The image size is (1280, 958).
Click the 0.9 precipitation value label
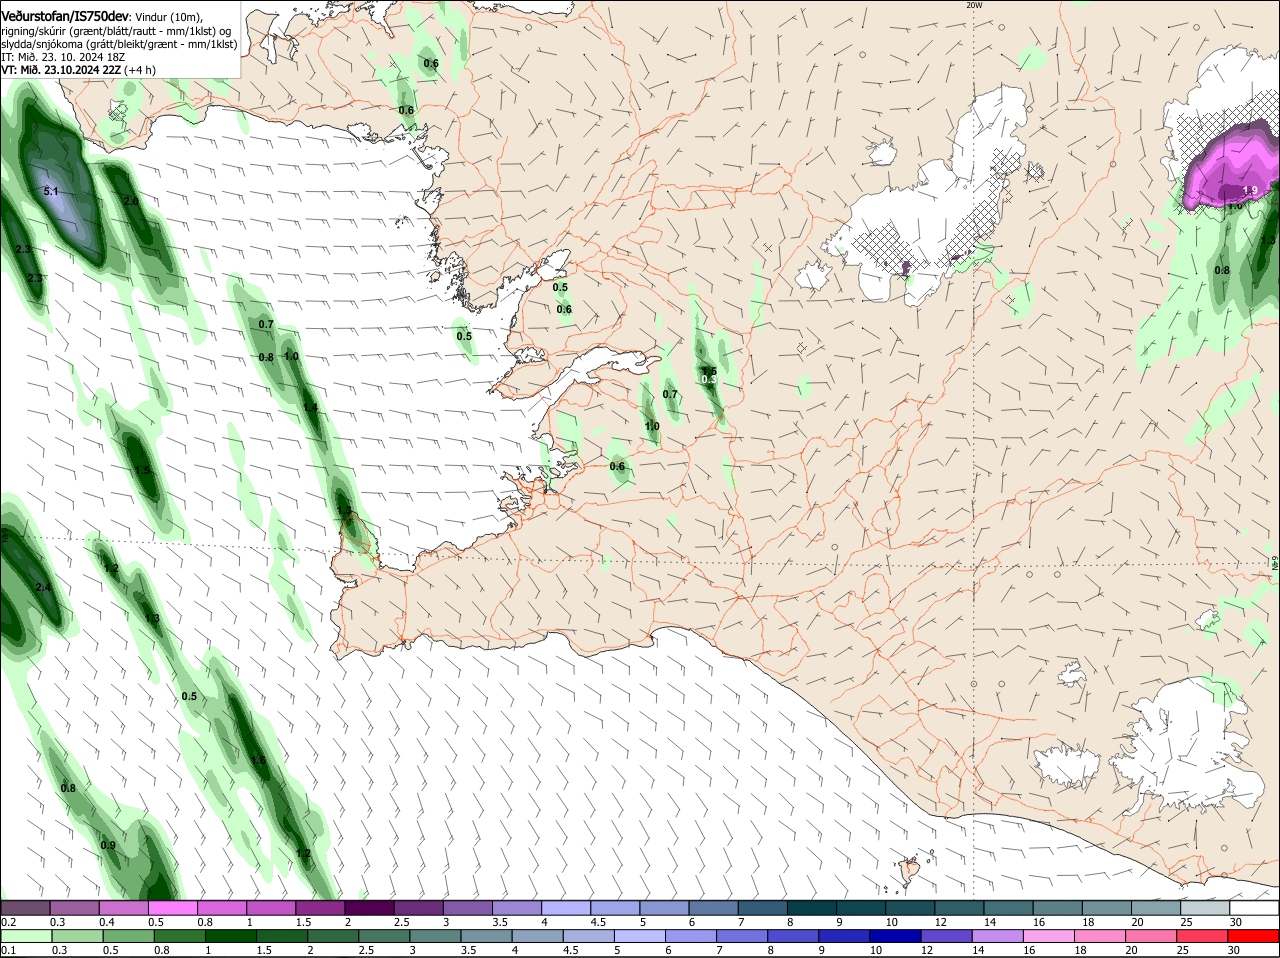(108, 845)
